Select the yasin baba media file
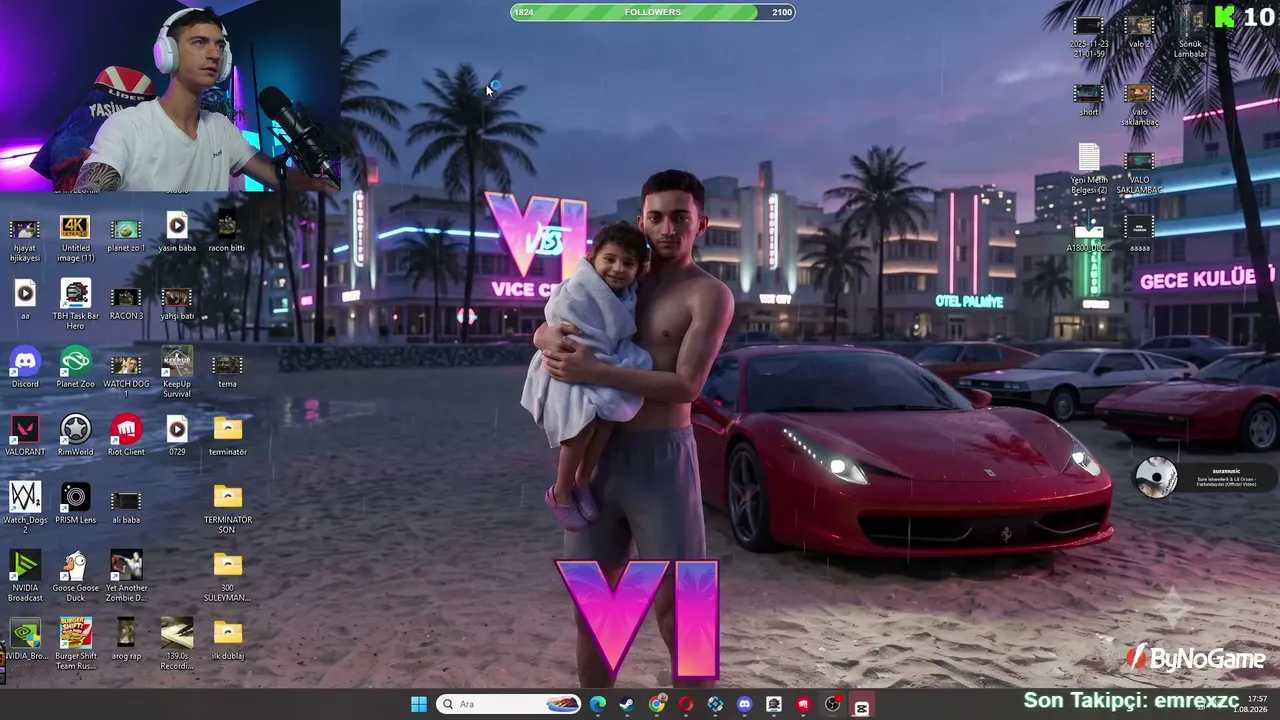 (x=177, y=232)
